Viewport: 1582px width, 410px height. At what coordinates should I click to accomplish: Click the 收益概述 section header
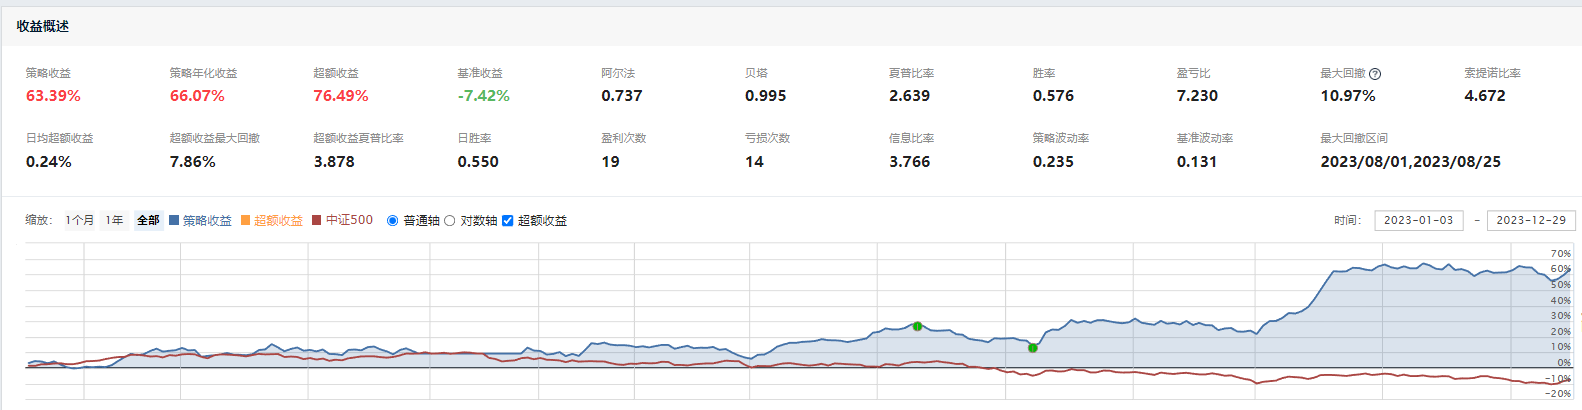pyautogui.click(x=43, y=27)
